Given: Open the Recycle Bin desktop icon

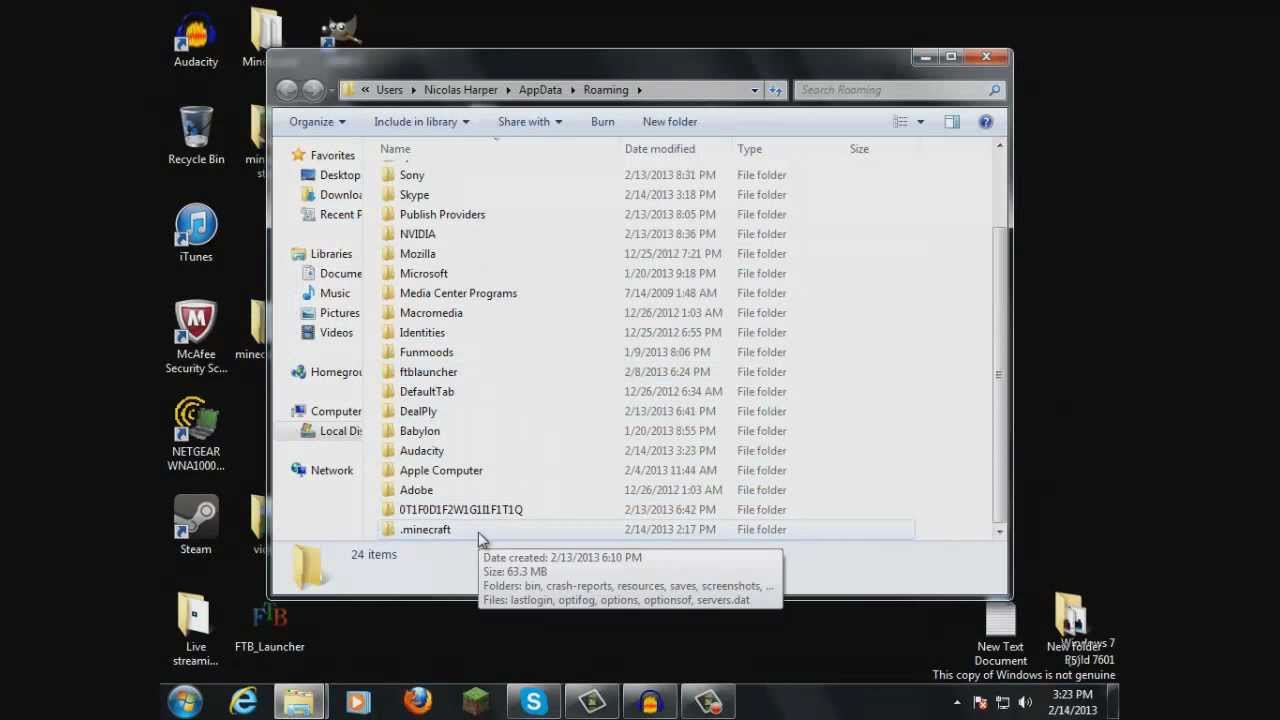Looking at the screenshot, I should (x=196, y=135).
